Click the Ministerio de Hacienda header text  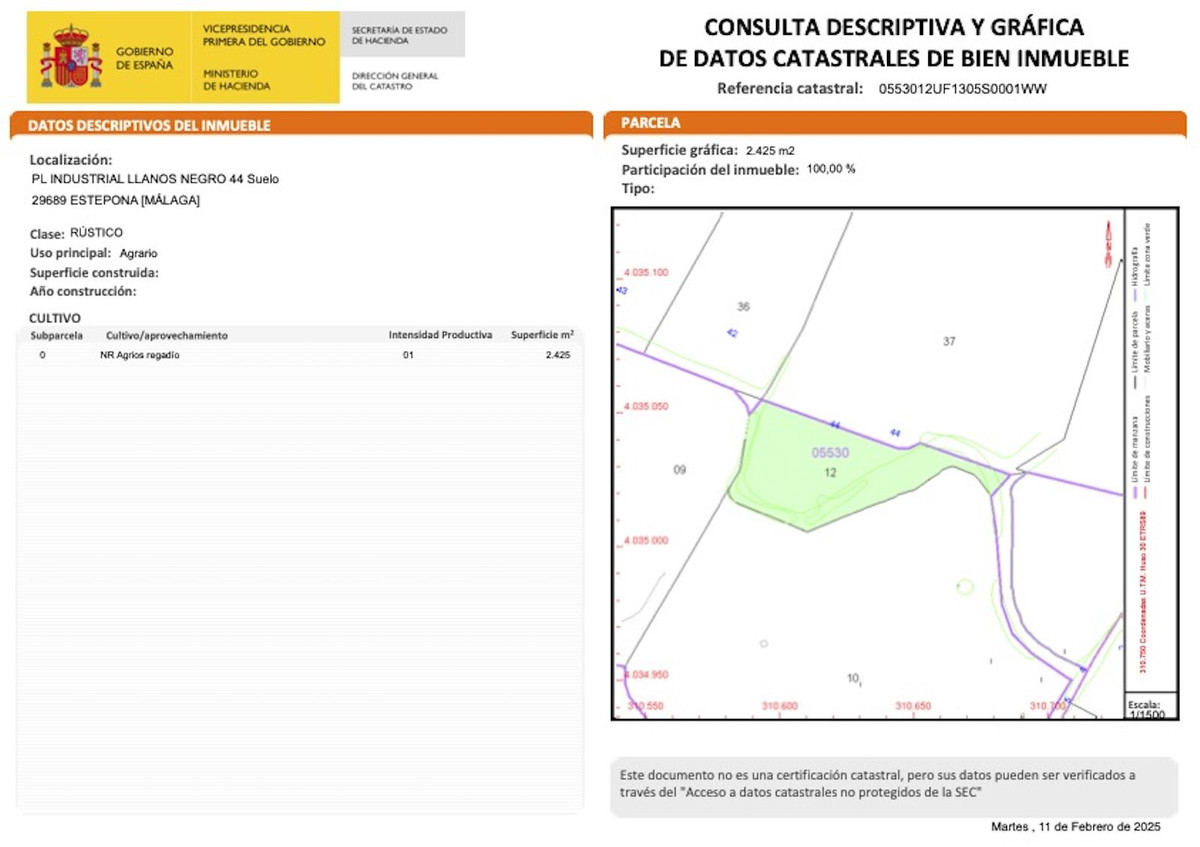click(236, 80)
